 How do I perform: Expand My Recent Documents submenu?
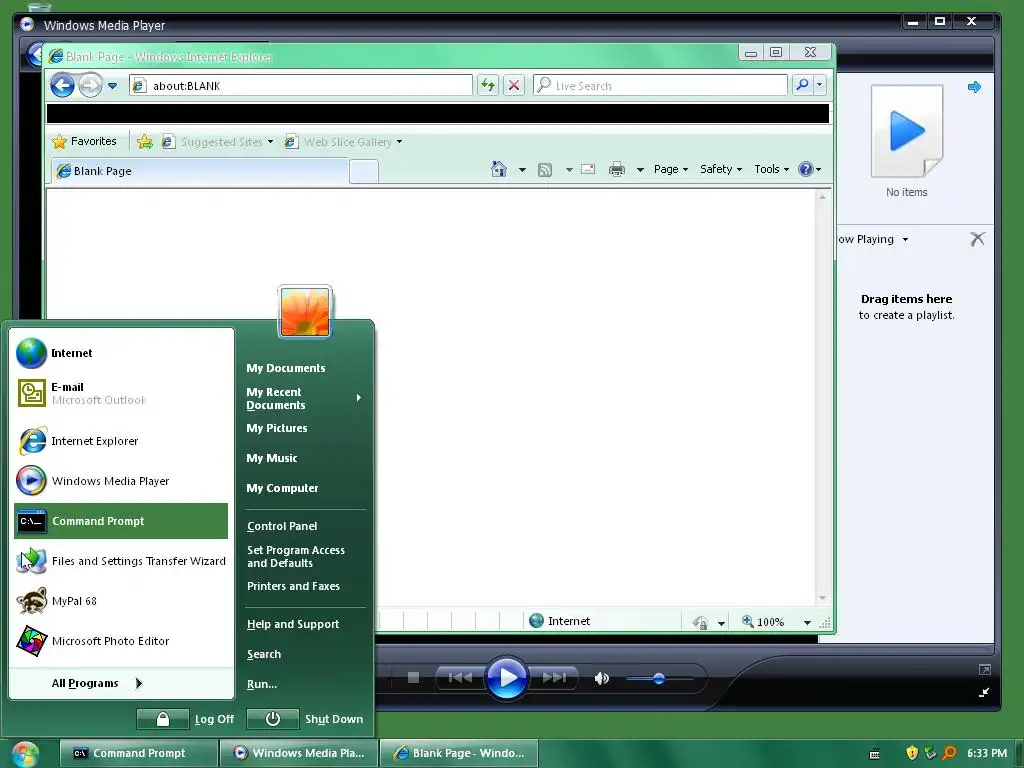tap(304, 398)
